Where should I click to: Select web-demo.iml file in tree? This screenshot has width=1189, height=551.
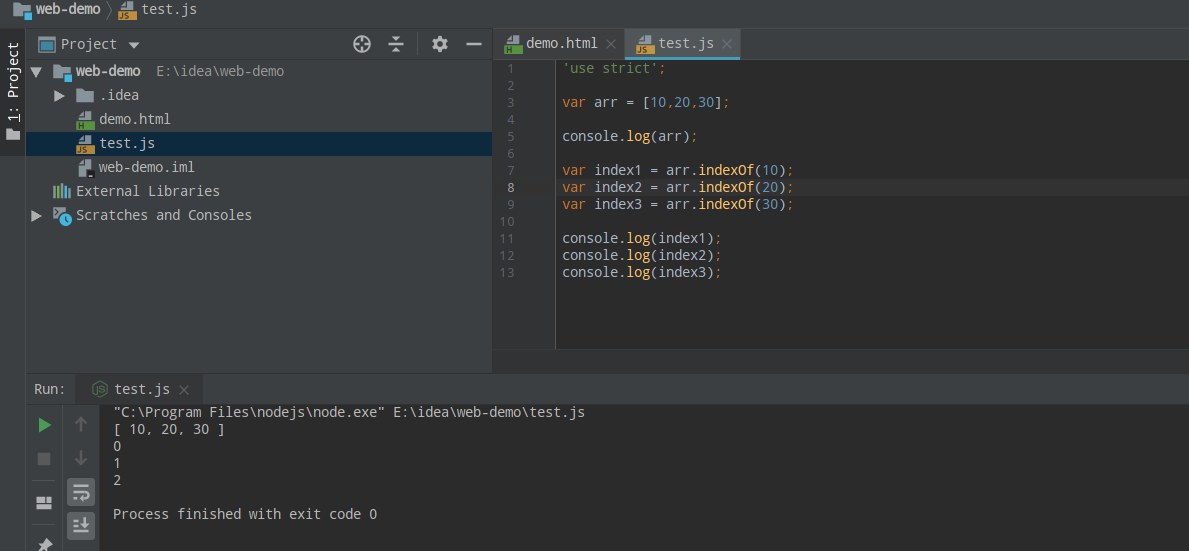pos(146,167)
